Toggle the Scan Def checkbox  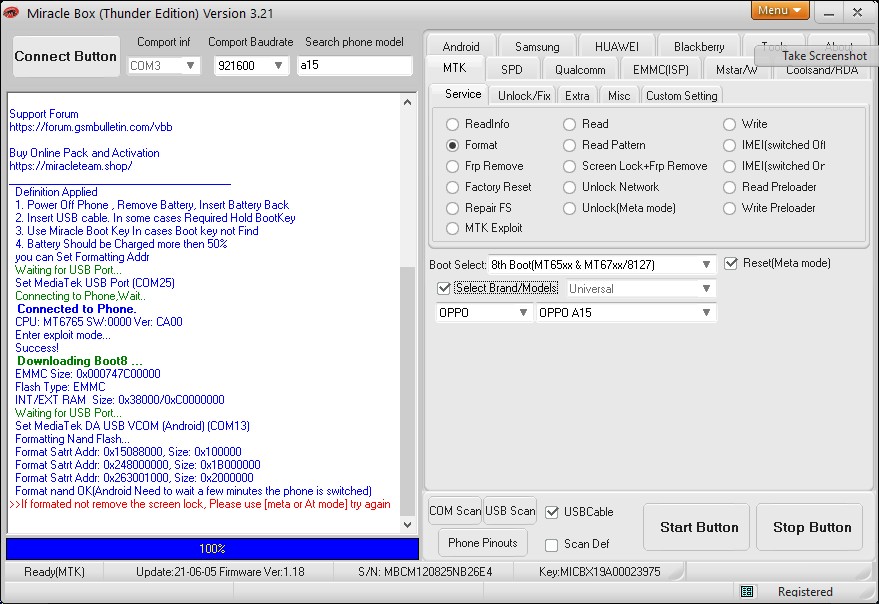[552, 545]
